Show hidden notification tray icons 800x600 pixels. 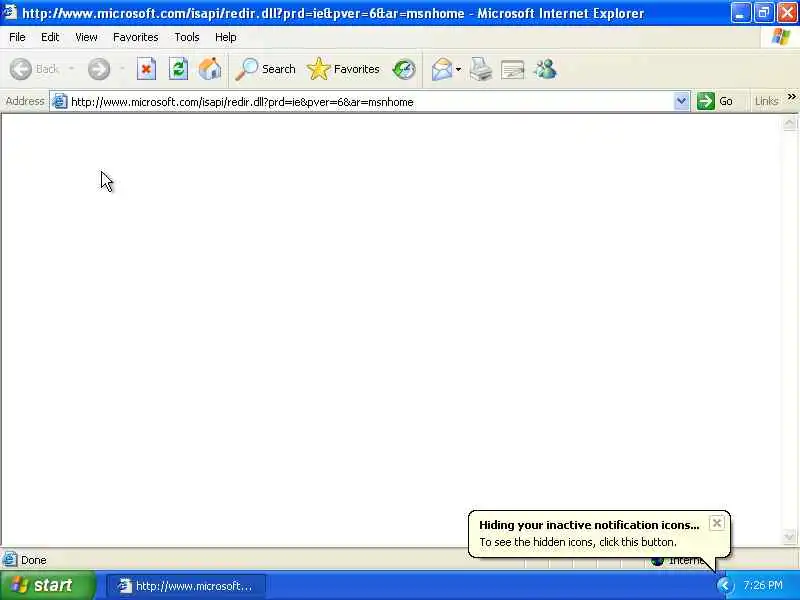click(724, 585)
